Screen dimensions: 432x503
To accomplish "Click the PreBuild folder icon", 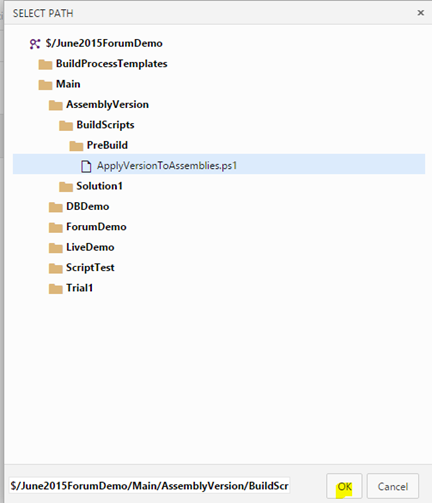I will 76,146.
